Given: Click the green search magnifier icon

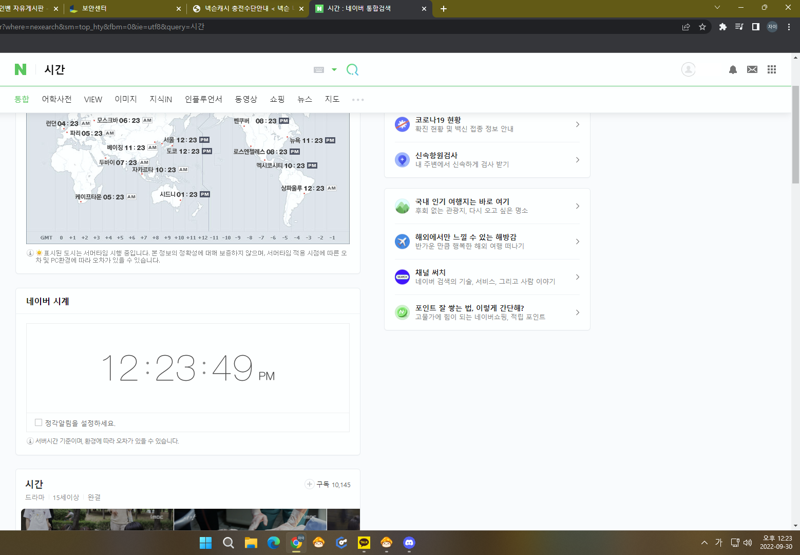Looking at the screenshot, I should click(353, 69).
